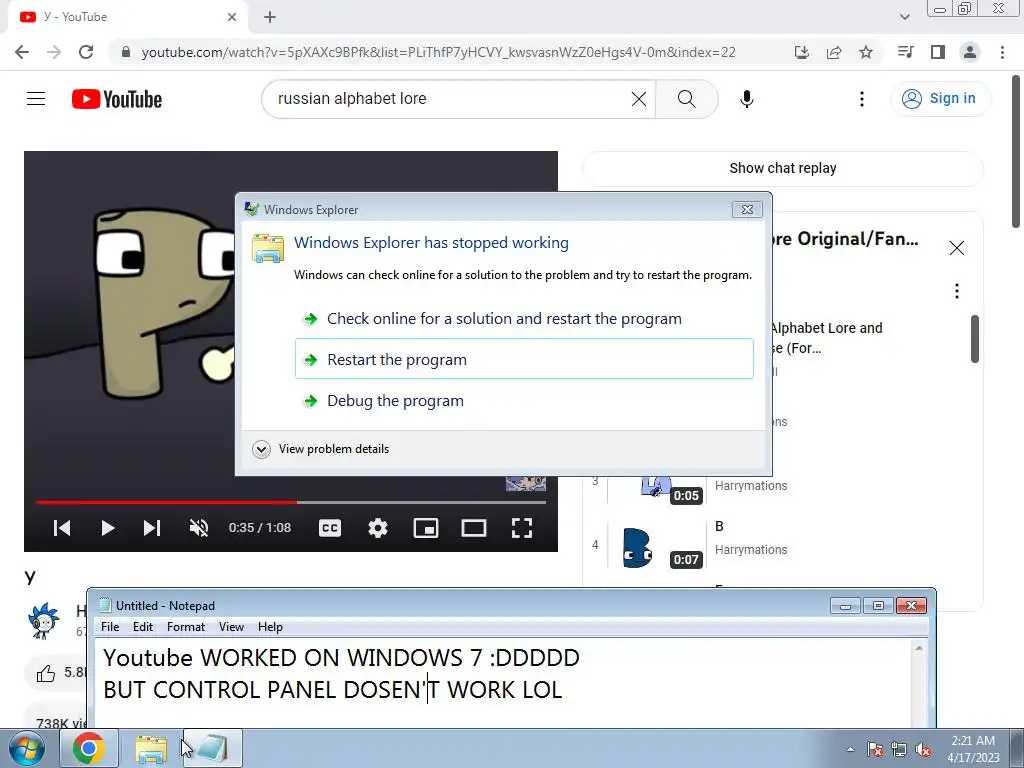1024x768 pixels.
Task: Click the Y - YouTube browser tab
Action: (x=127, y=17)
